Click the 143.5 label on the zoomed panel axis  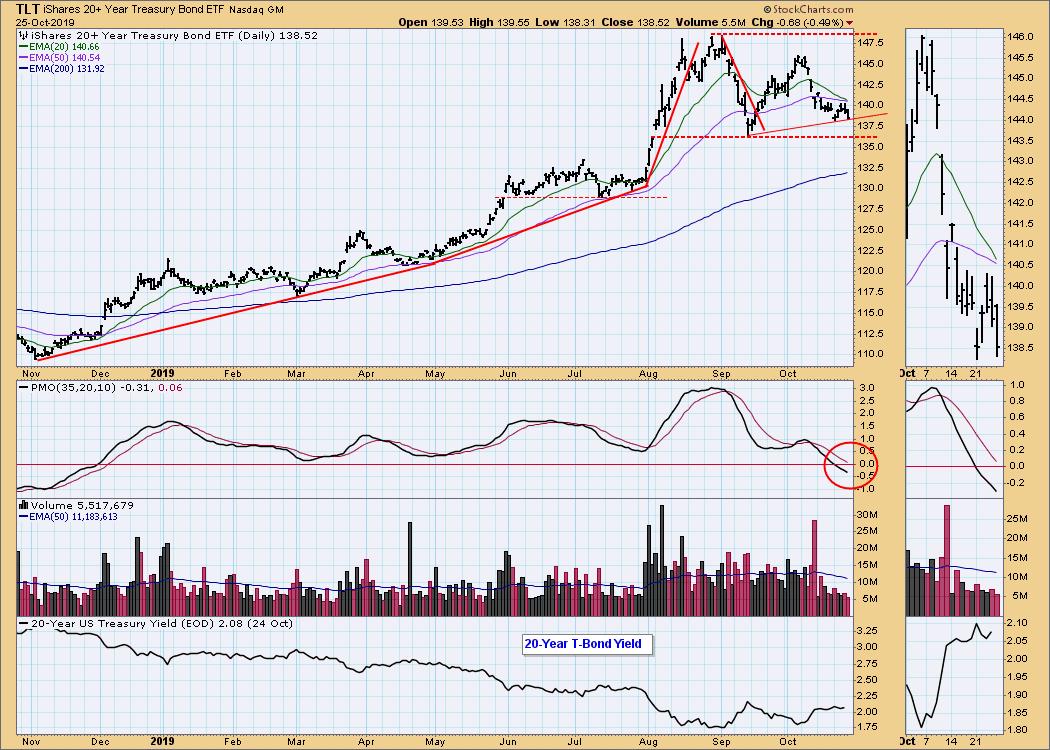1022,141
